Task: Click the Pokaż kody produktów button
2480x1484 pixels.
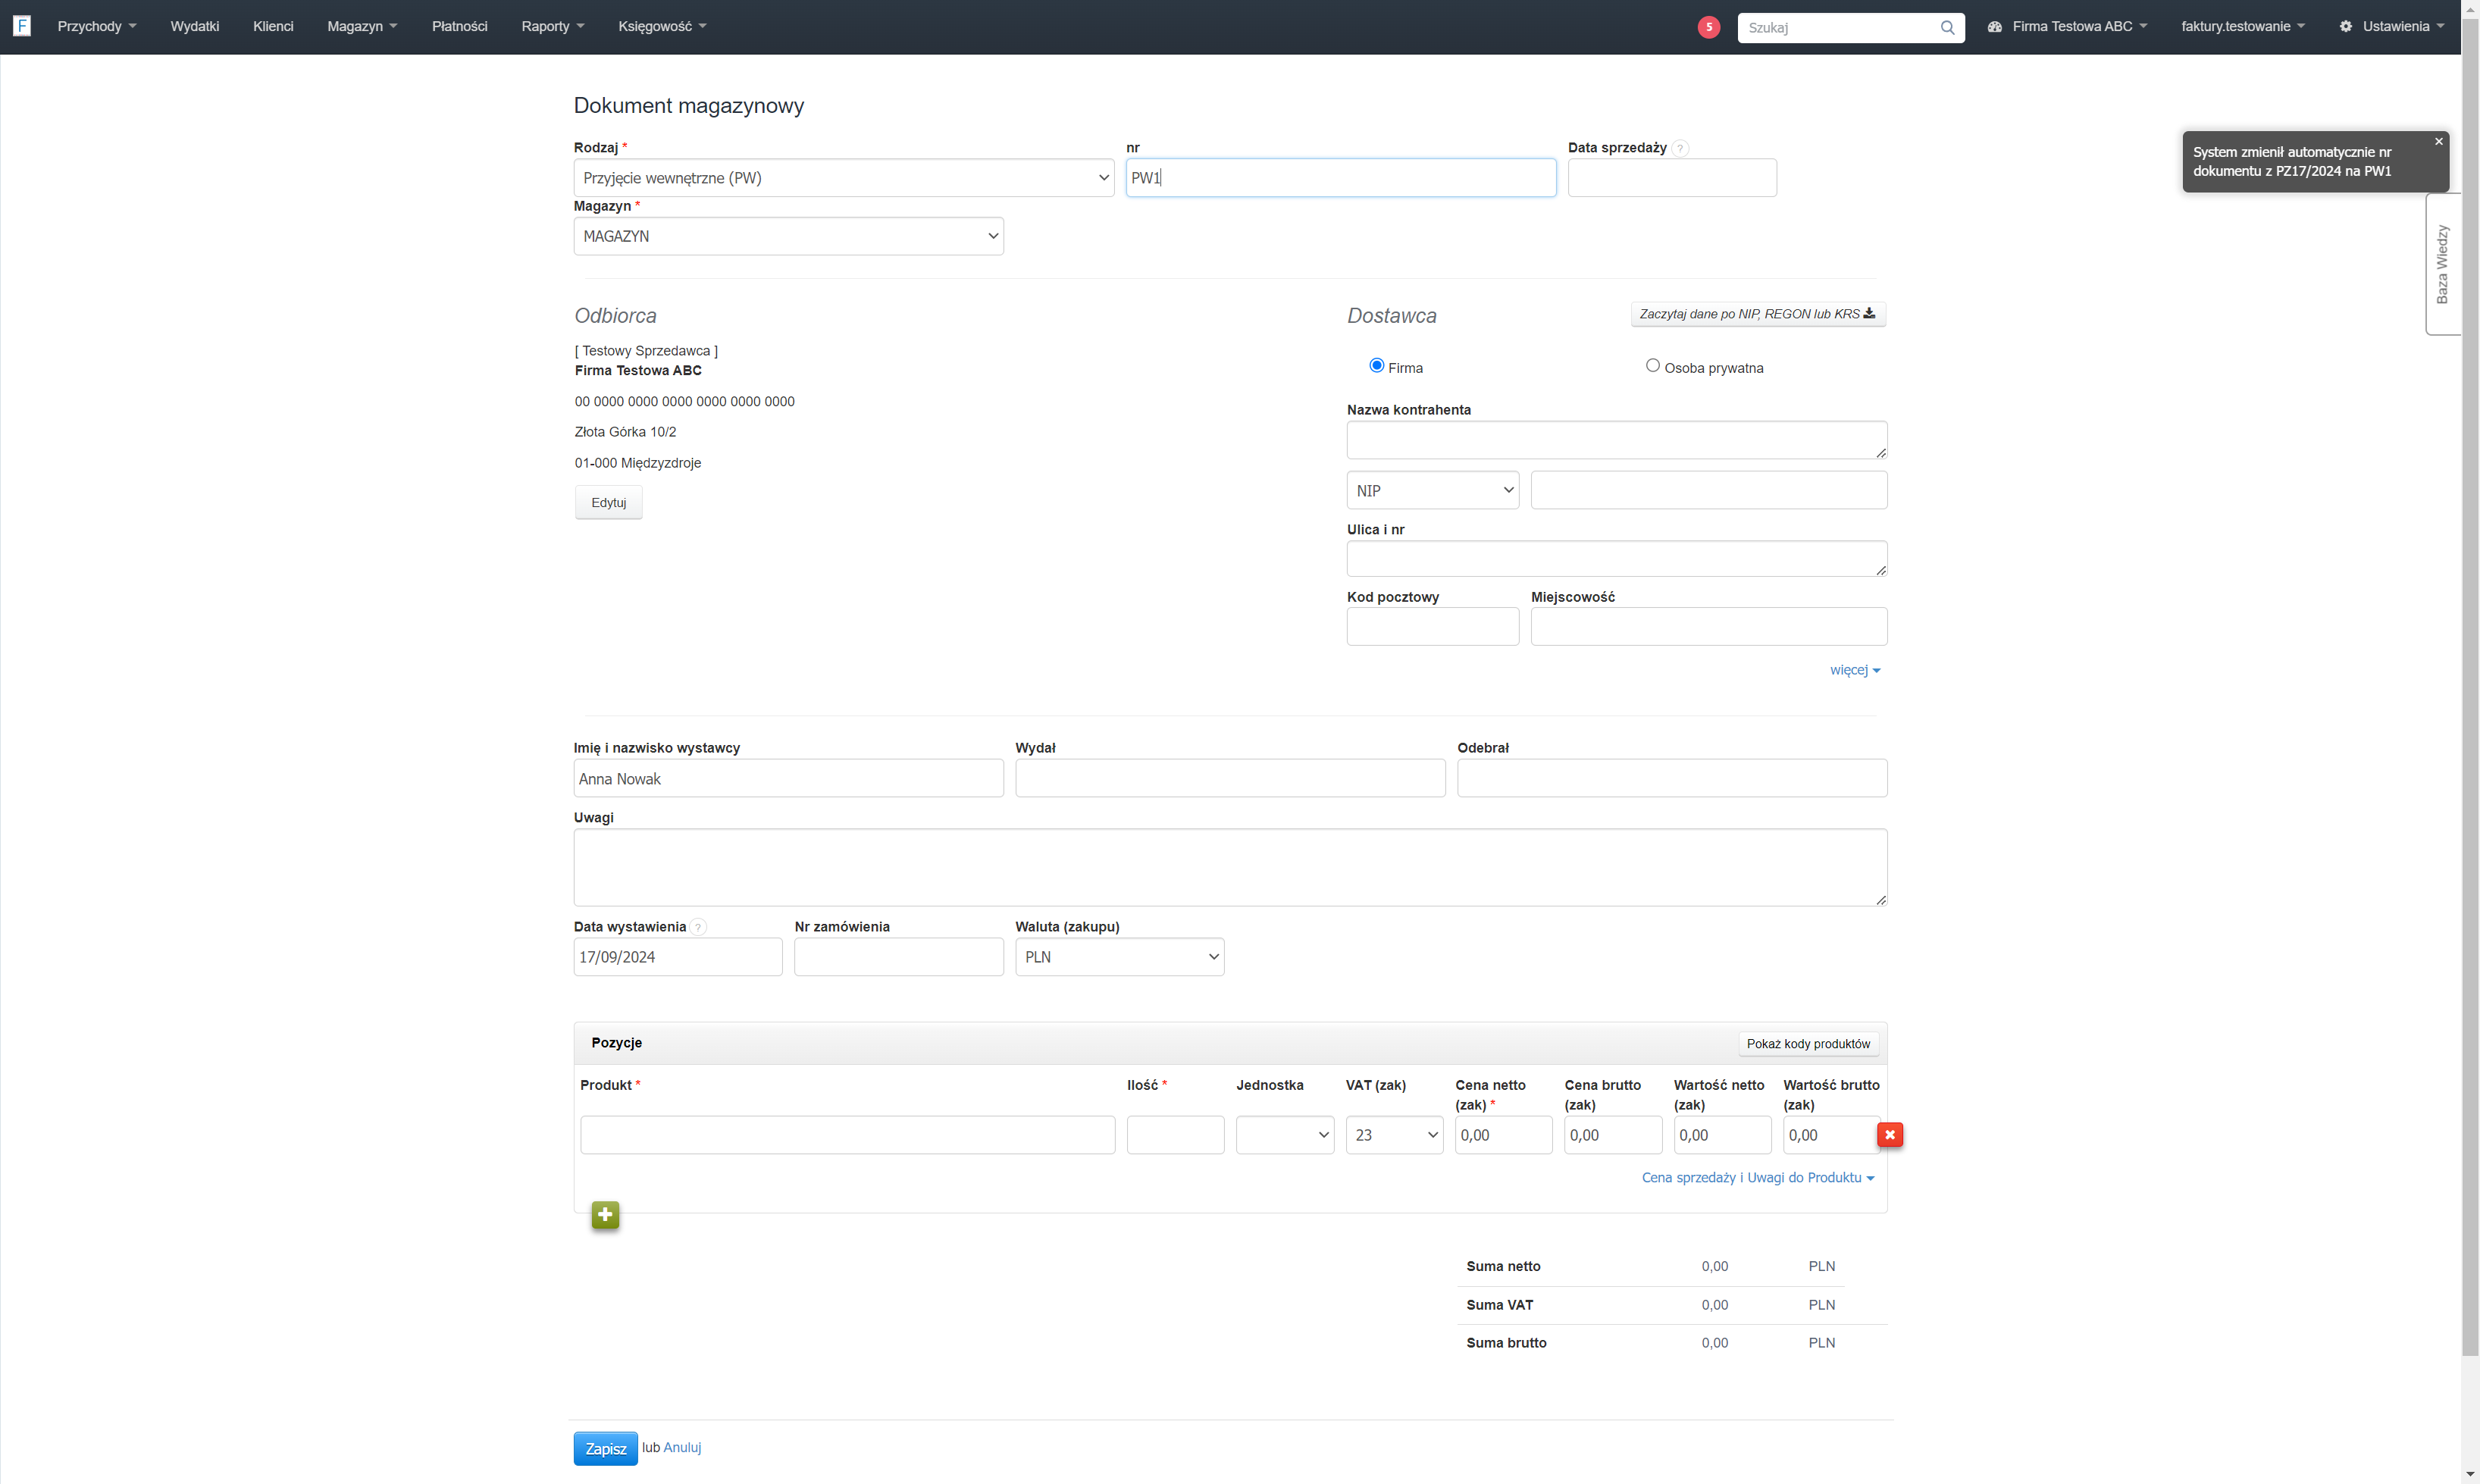Action: coord(1808,1044)
